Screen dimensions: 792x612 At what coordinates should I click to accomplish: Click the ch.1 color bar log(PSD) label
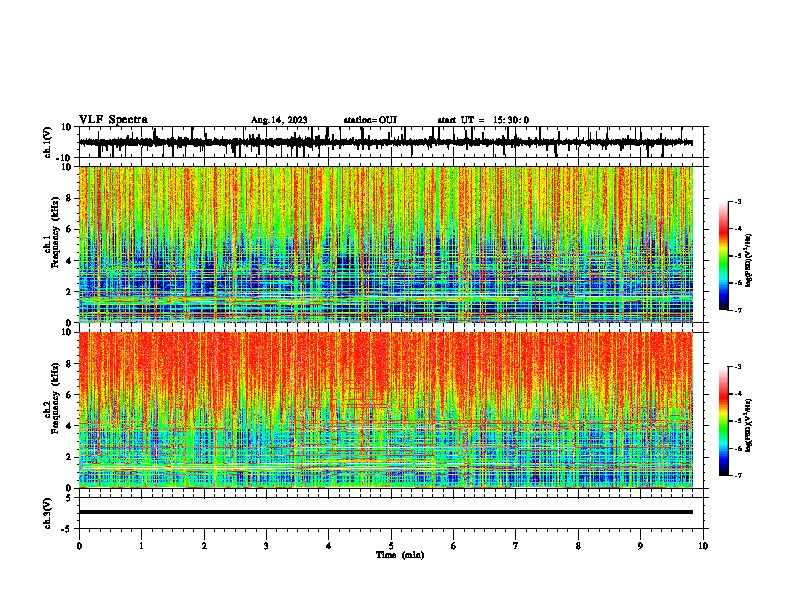(x=749, y=261)
